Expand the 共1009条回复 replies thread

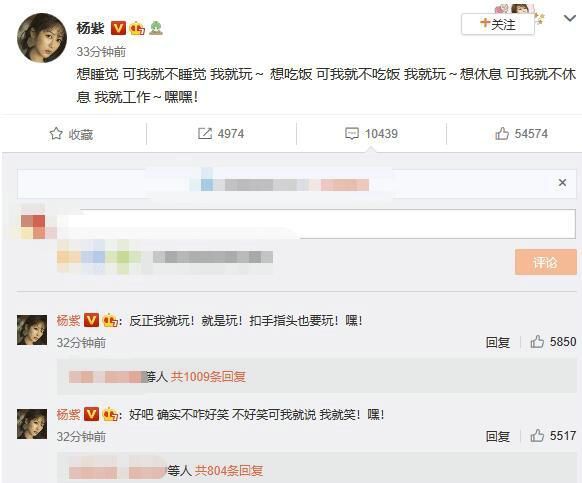click(208, 377)
